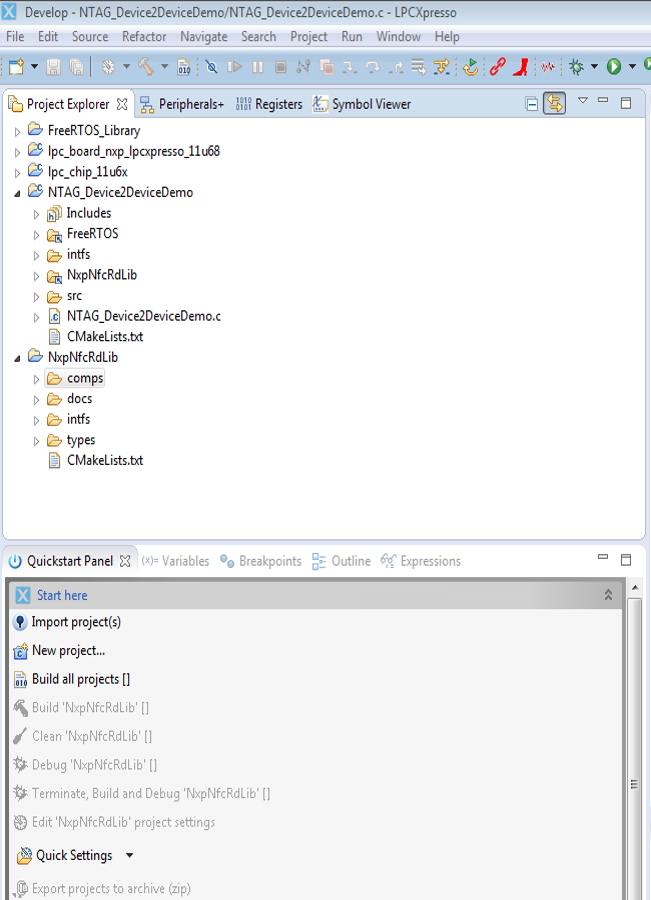Open the File menu
This screenshot has height=900, width=651.
[x=15, y=37]
